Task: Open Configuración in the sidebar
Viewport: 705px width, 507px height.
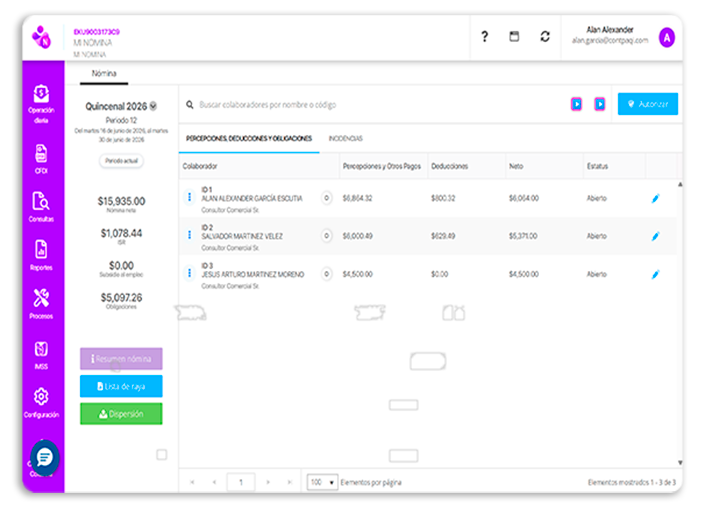Action: 41,402
